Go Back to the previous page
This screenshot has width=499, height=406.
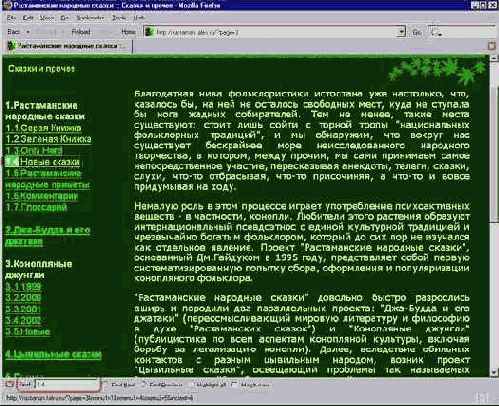[14, 32]
